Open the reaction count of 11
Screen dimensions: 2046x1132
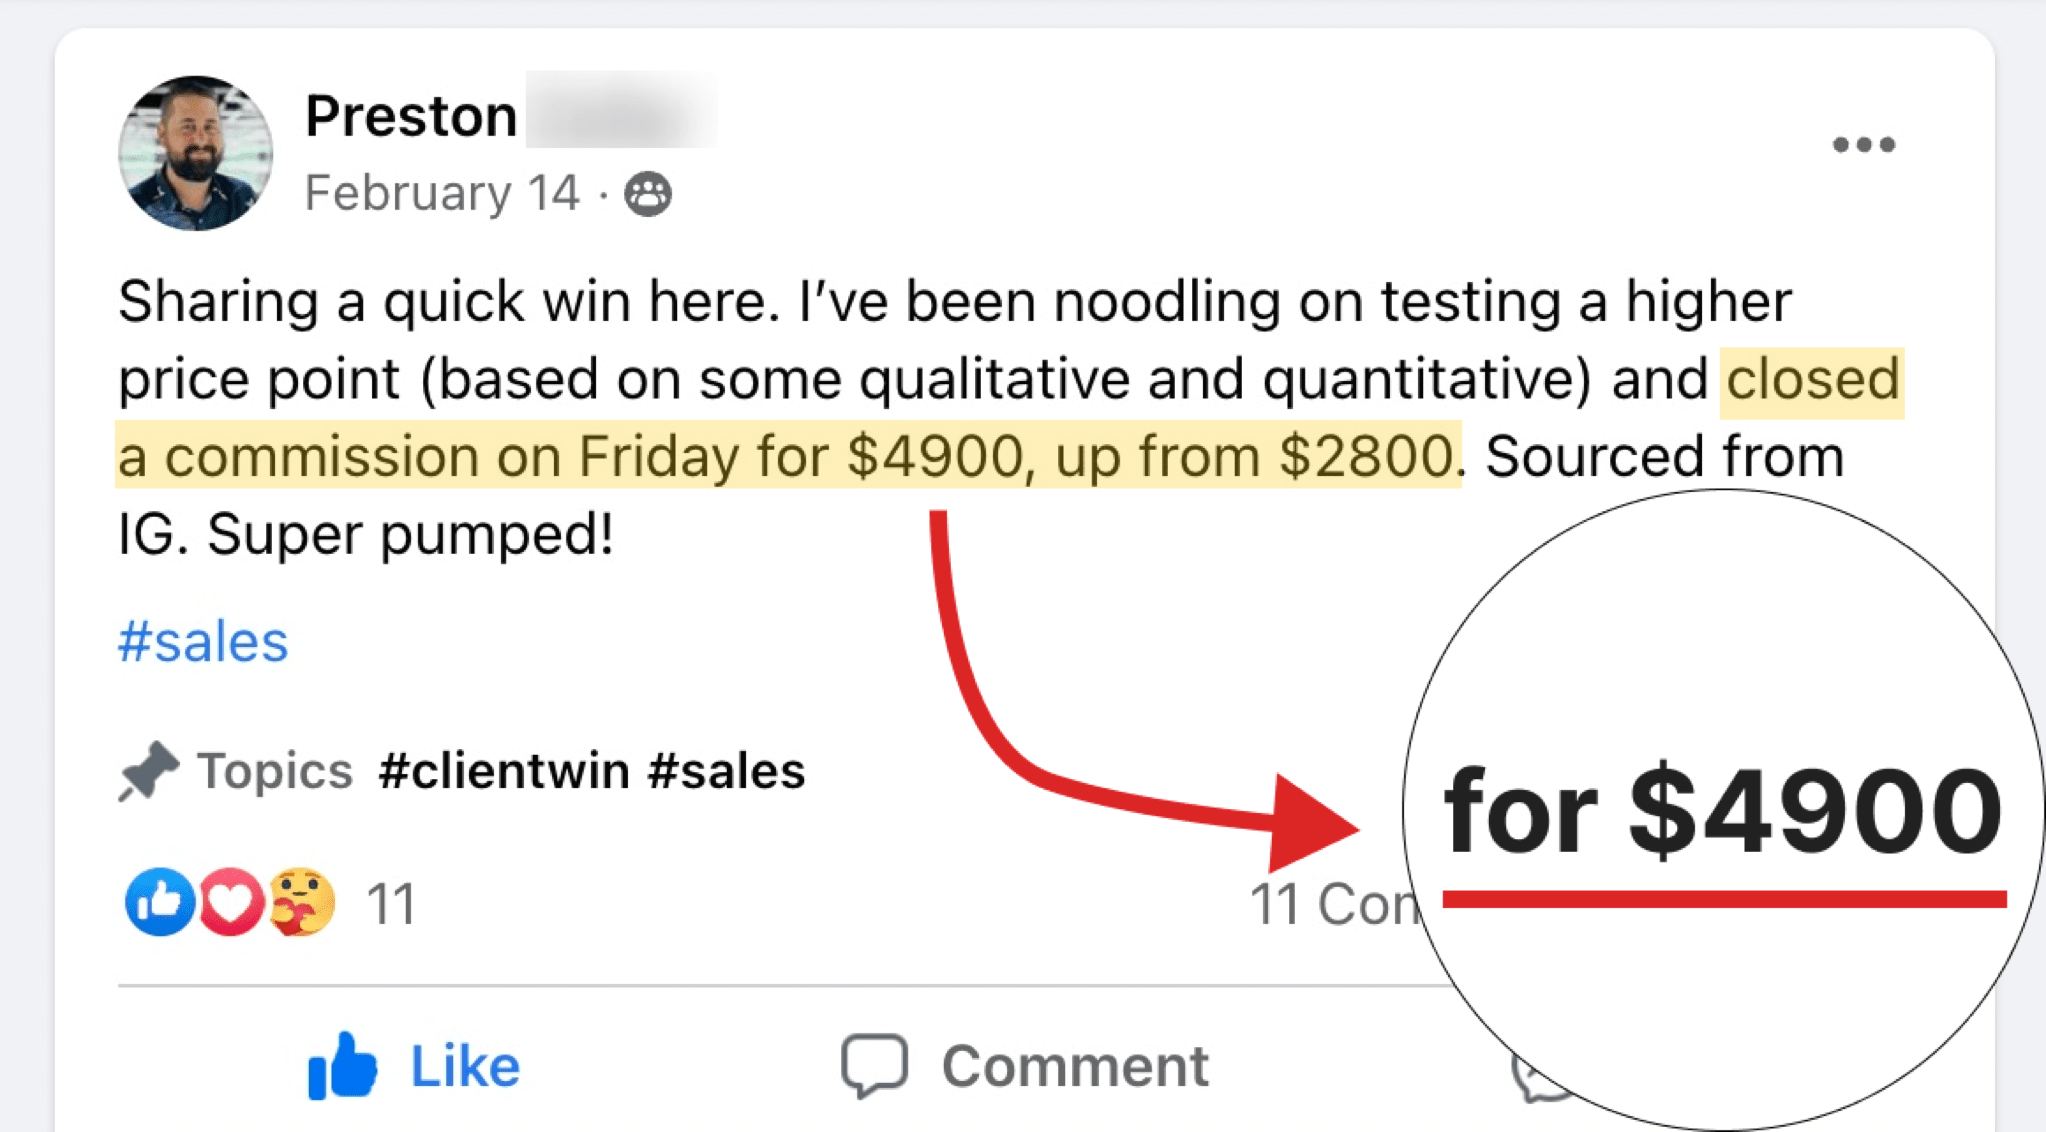click(391, 904)
